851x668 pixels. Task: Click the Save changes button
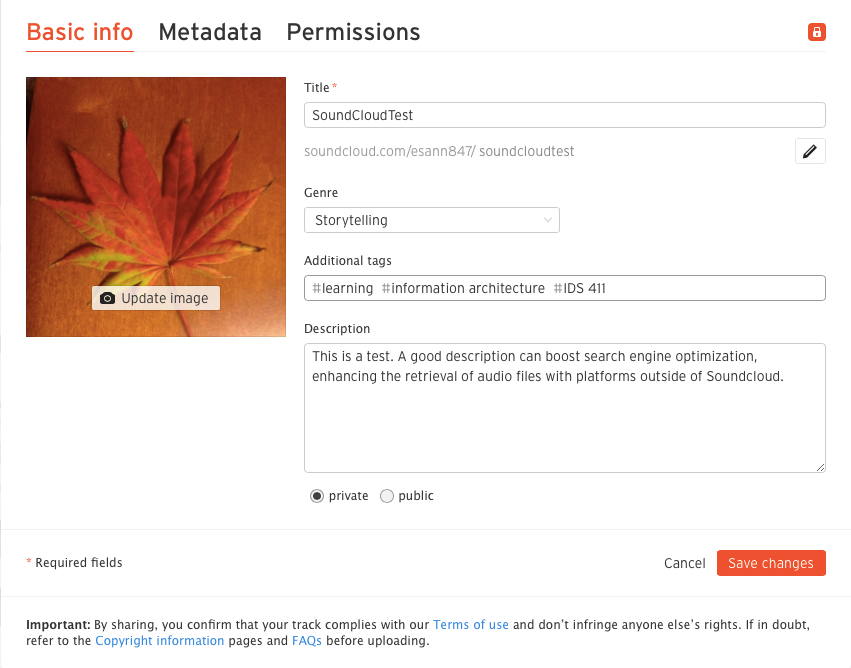[770, 563]
